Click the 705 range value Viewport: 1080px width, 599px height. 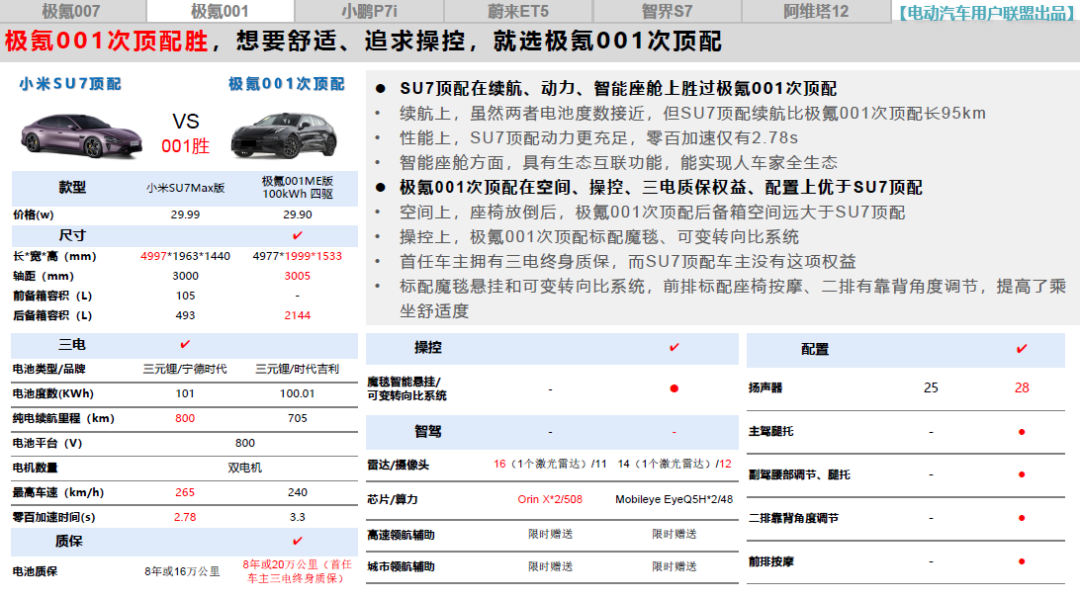click(x=298, y=419)
